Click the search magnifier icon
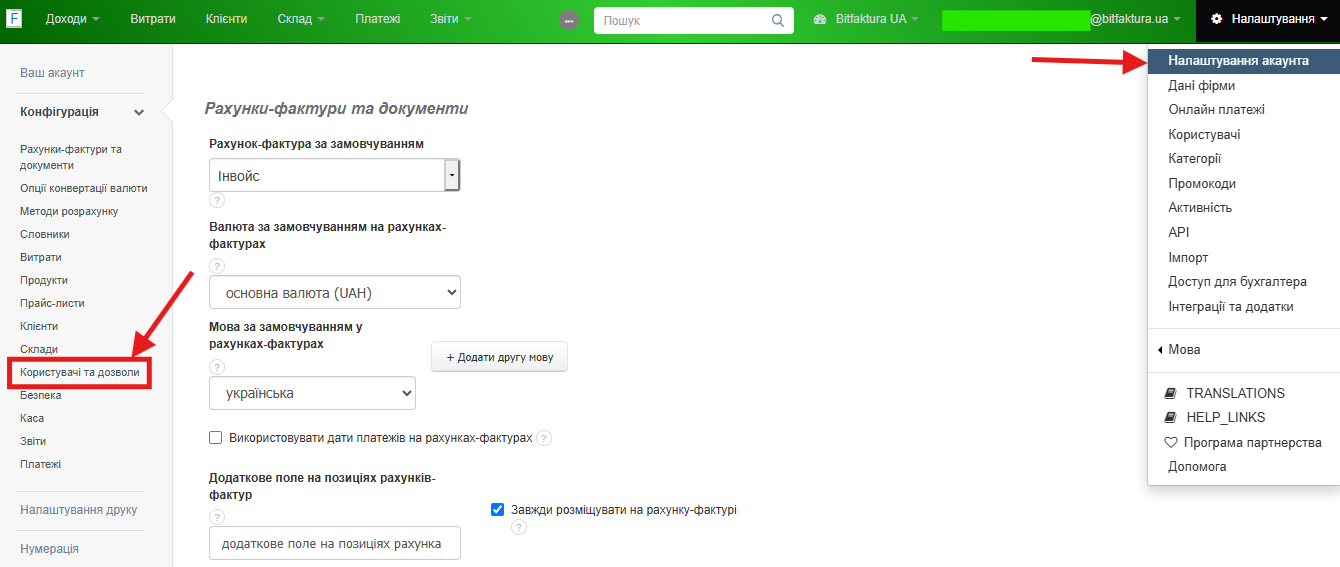Screen dimensions: 1340x567 778,20
